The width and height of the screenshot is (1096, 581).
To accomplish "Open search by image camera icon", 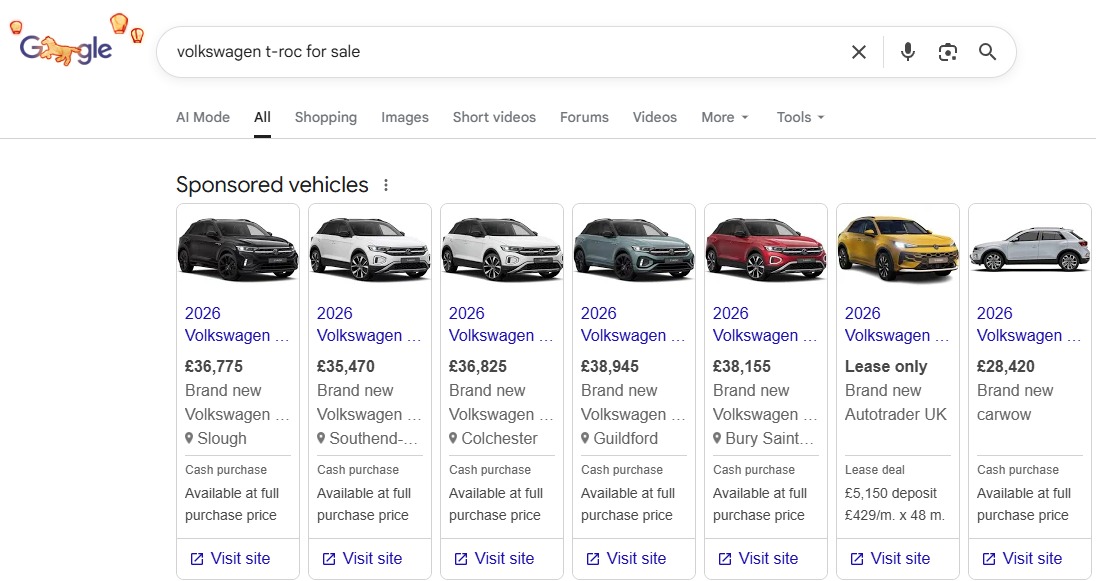I will (x=947, y=52).
